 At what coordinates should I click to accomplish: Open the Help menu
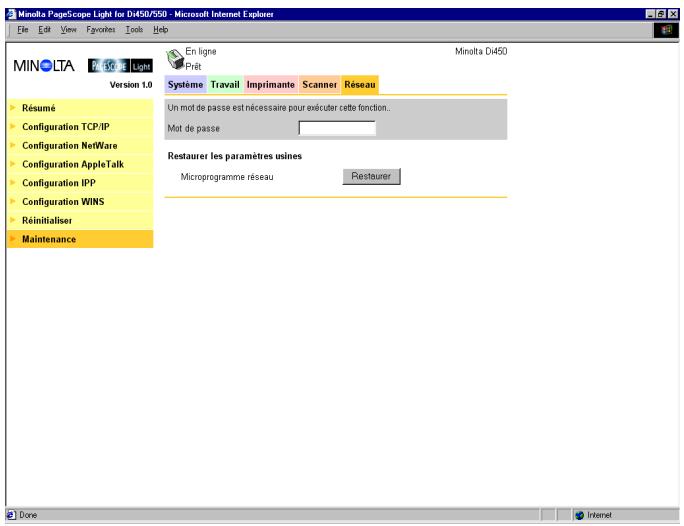(161, 30)
